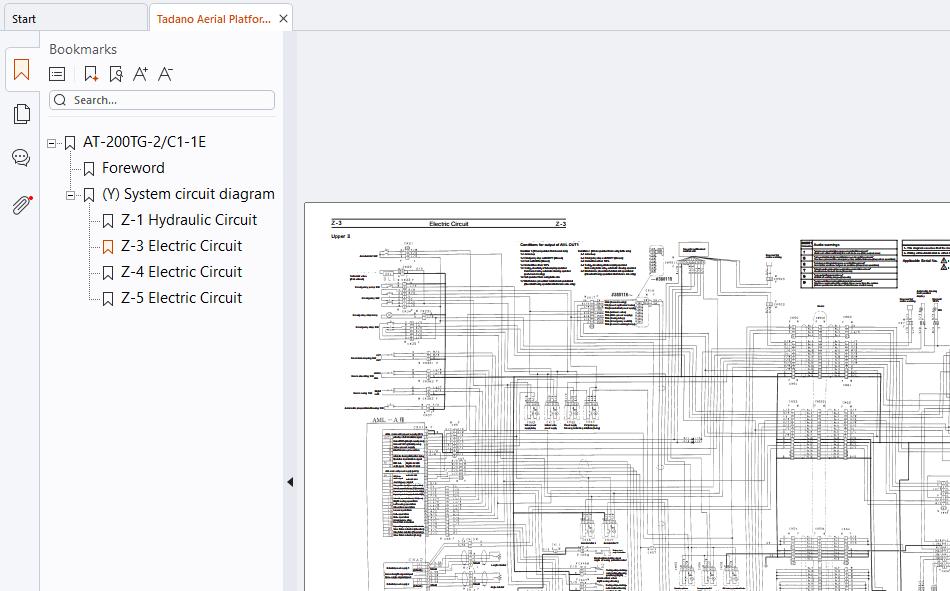Click the bookmark icon beside Z-4 Electric Circuit
This screenshot has height=591, width=950.
click(x=108, y=273)
